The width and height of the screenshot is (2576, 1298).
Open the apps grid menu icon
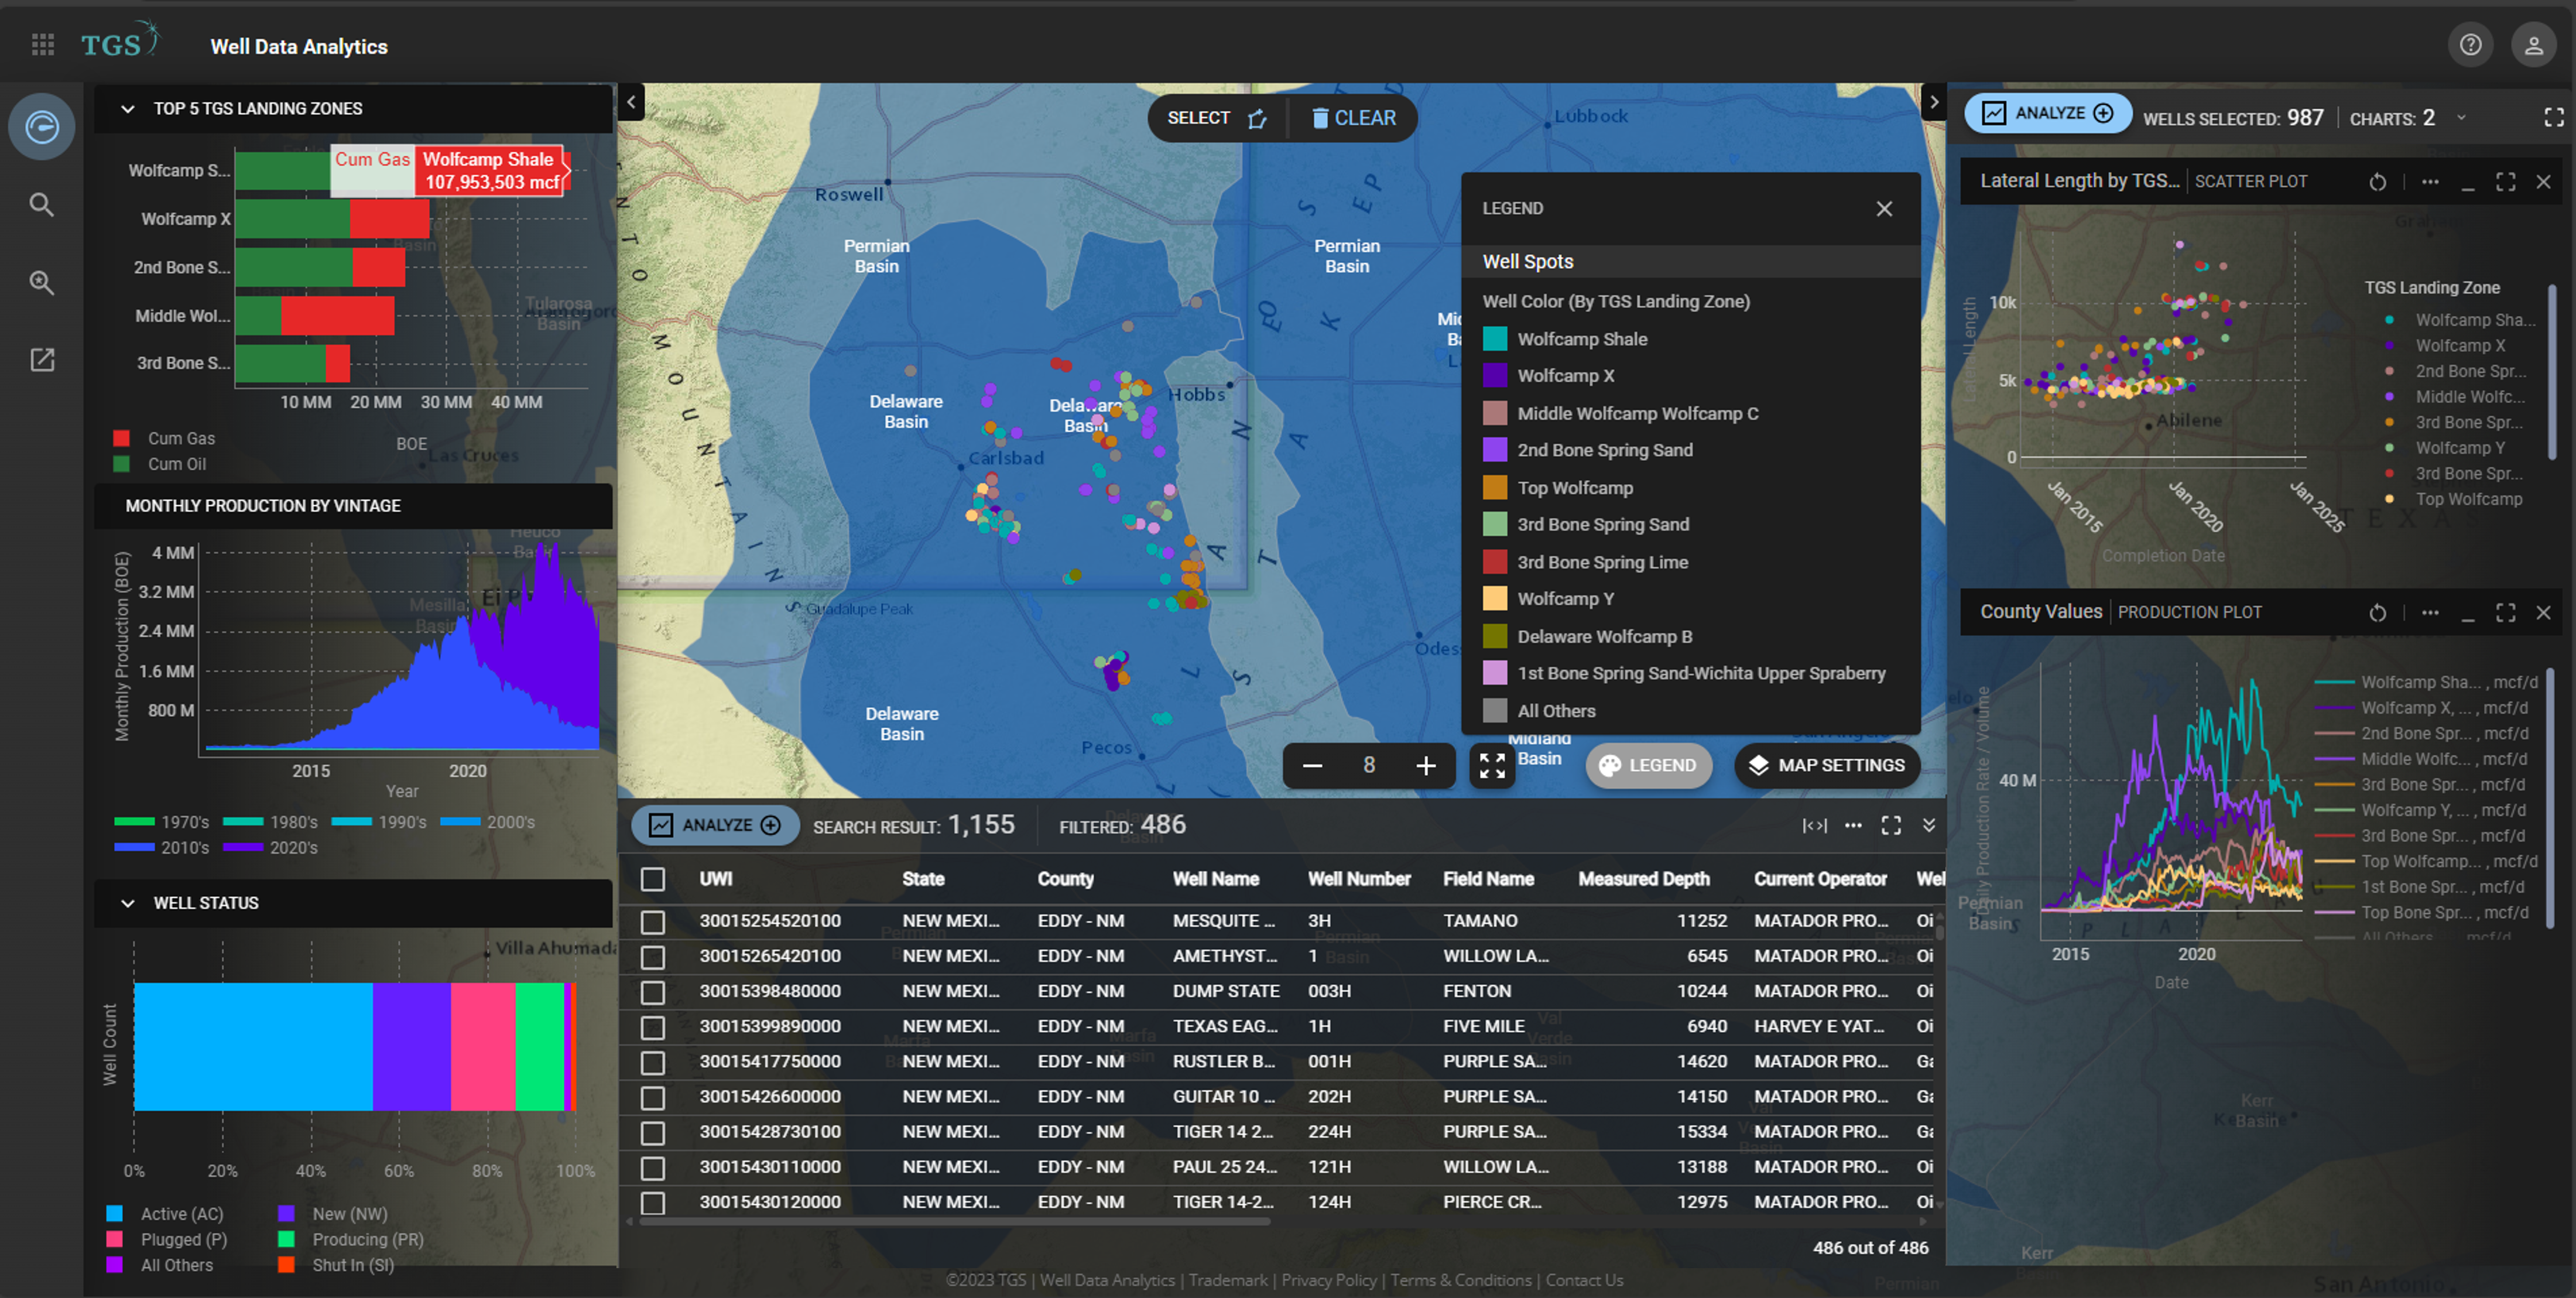[42, 45]
